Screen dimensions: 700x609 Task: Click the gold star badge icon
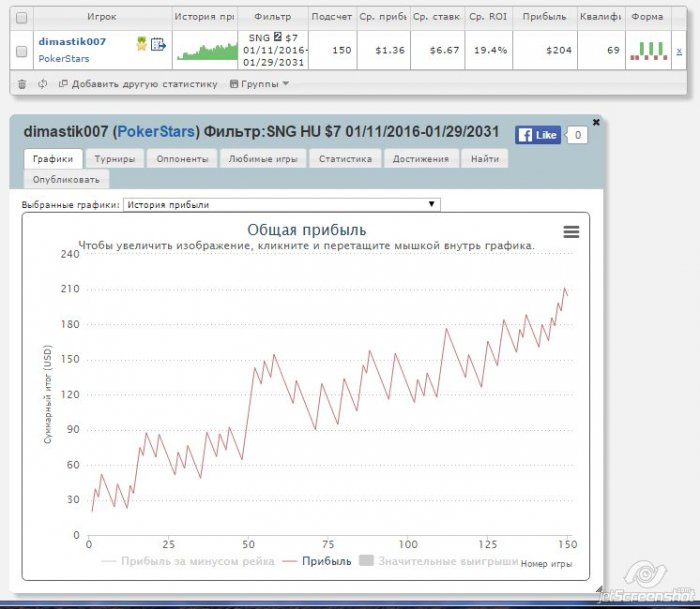(x=142, y=44)
